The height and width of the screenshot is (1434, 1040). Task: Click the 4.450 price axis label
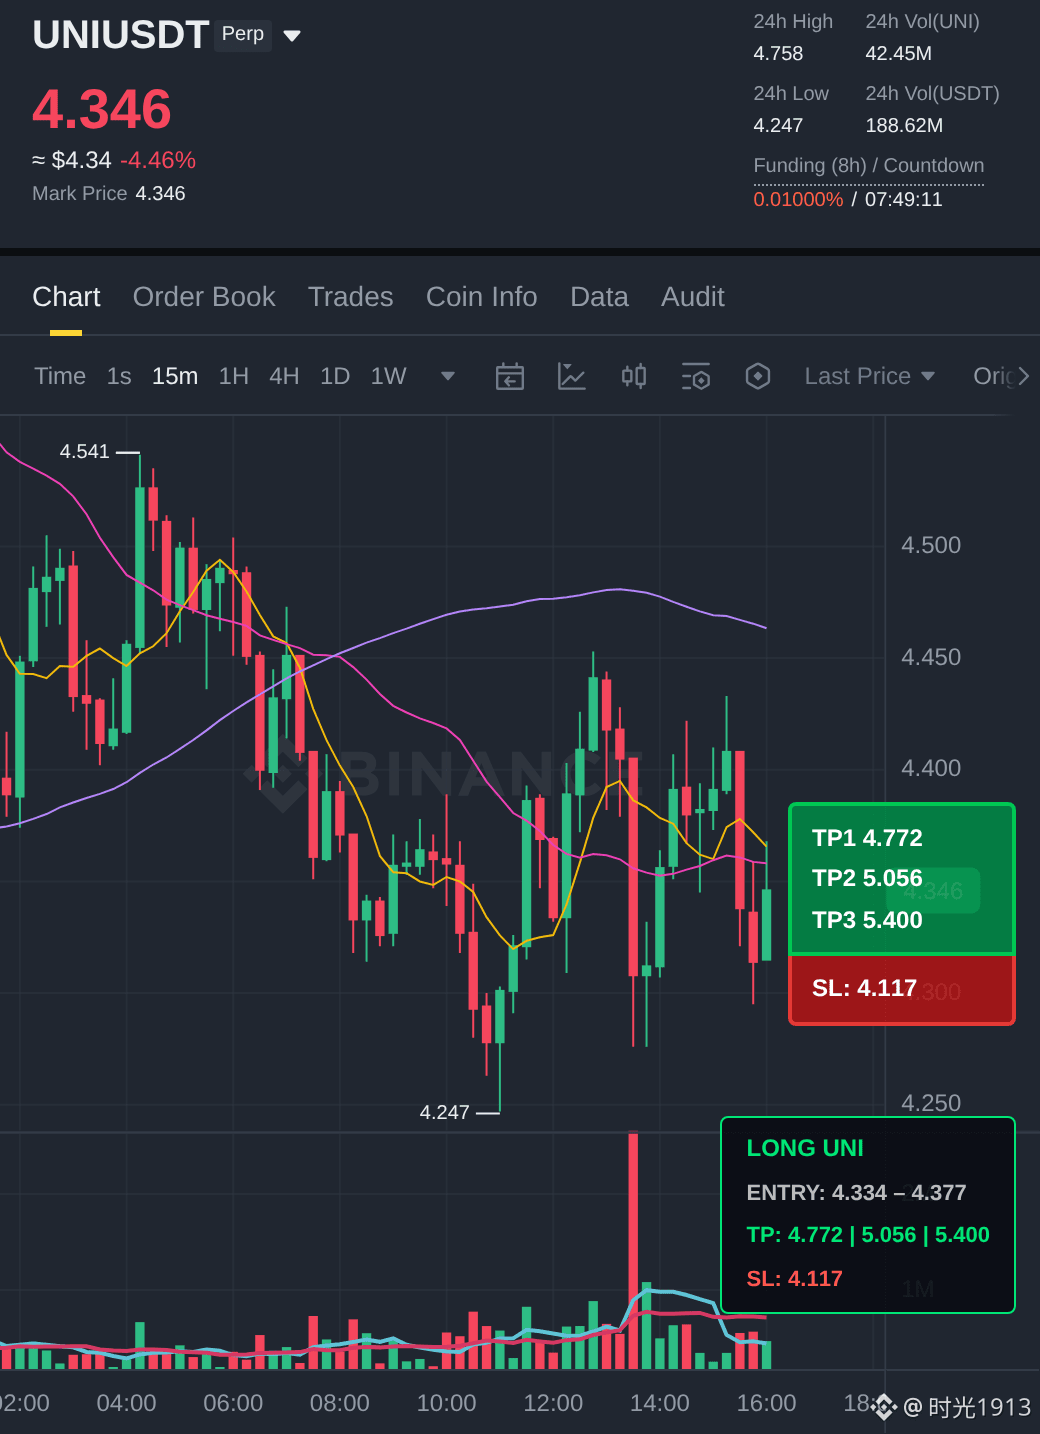coord(931,657)
